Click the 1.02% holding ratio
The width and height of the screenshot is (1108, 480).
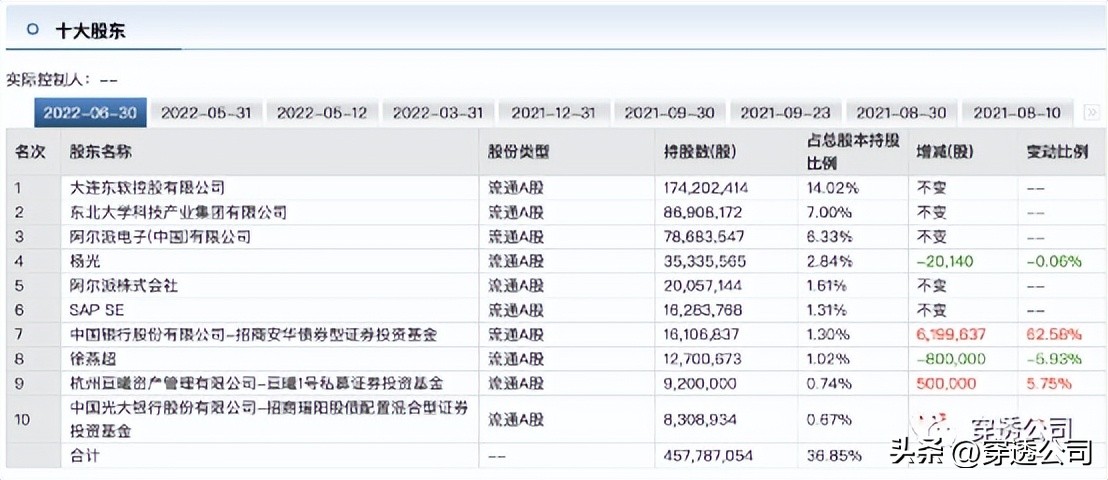828,359
